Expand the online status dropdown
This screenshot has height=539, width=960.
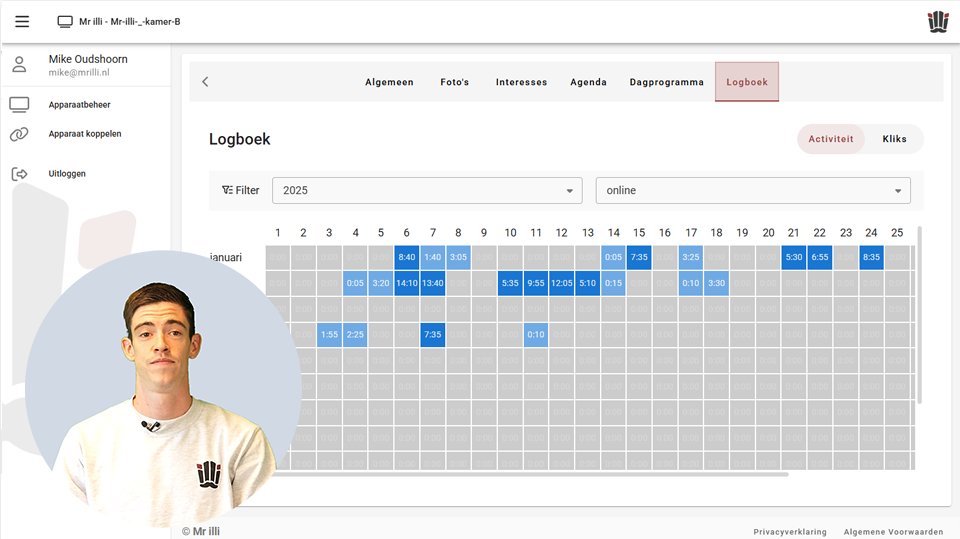pyautogui.click(x=752, y=190)
